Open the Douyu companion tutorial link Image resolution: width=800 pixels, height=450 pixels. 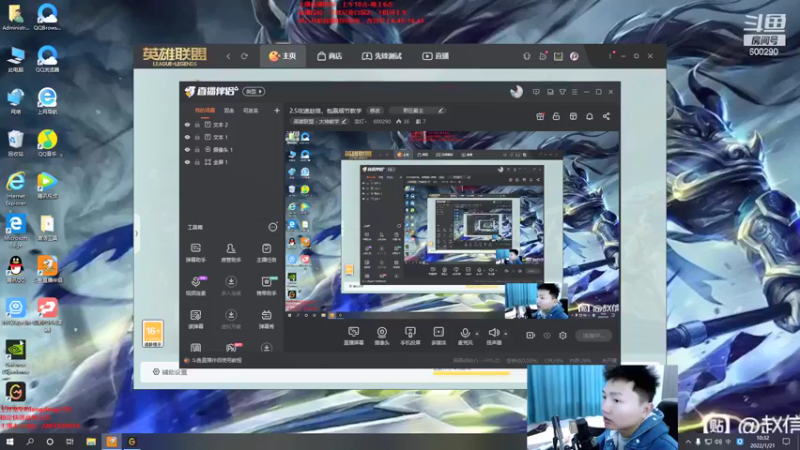(213, 360)
